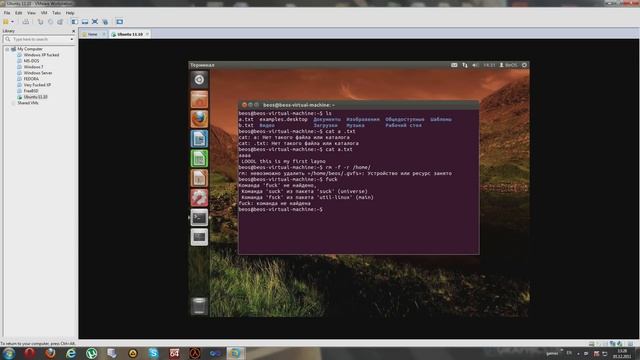Open the Workspace Switcher launcher icon
The height and width of the screenshot is (360, 640).
point(199,237)
